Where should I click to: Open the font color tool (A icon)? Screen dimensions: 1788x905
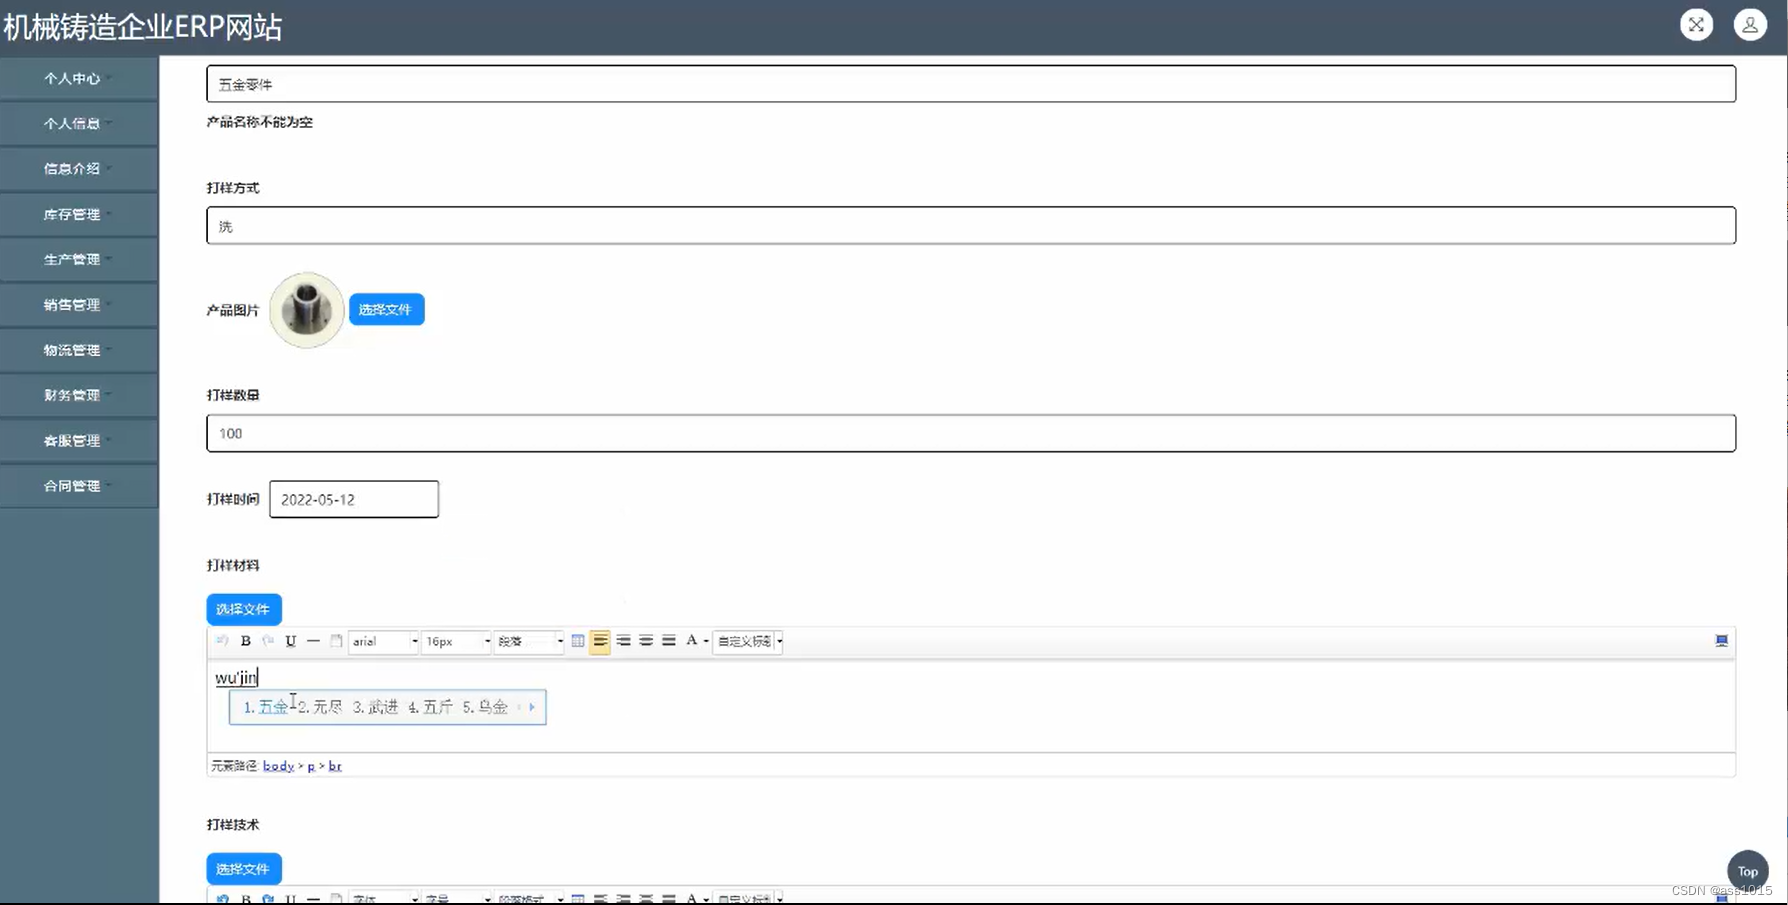pos(693,641)
